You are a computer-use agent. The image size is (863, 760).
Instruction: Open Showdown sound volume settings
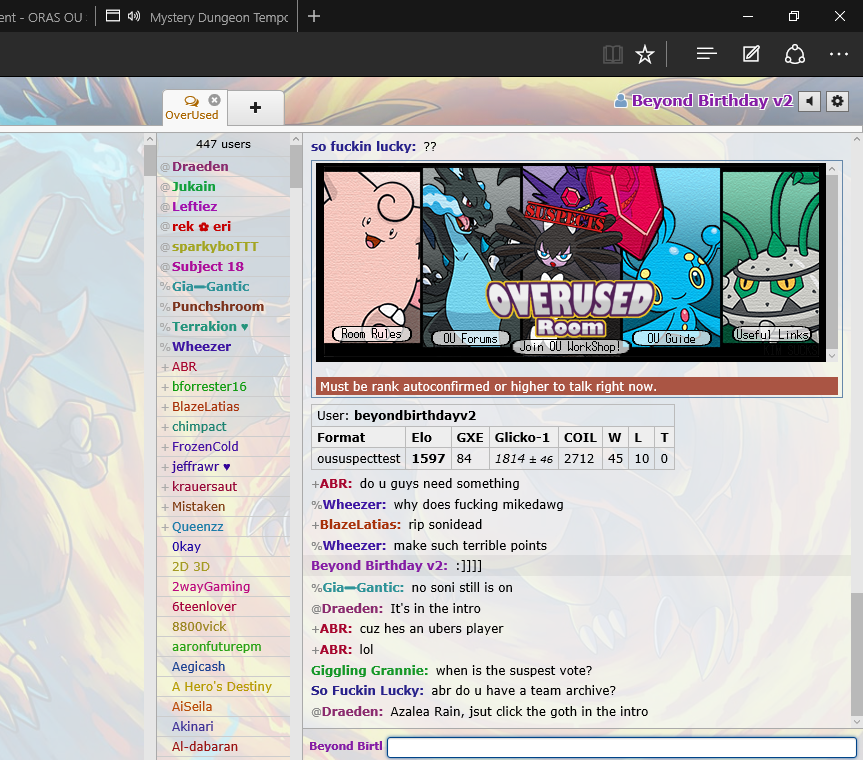[x=809, y=102]
